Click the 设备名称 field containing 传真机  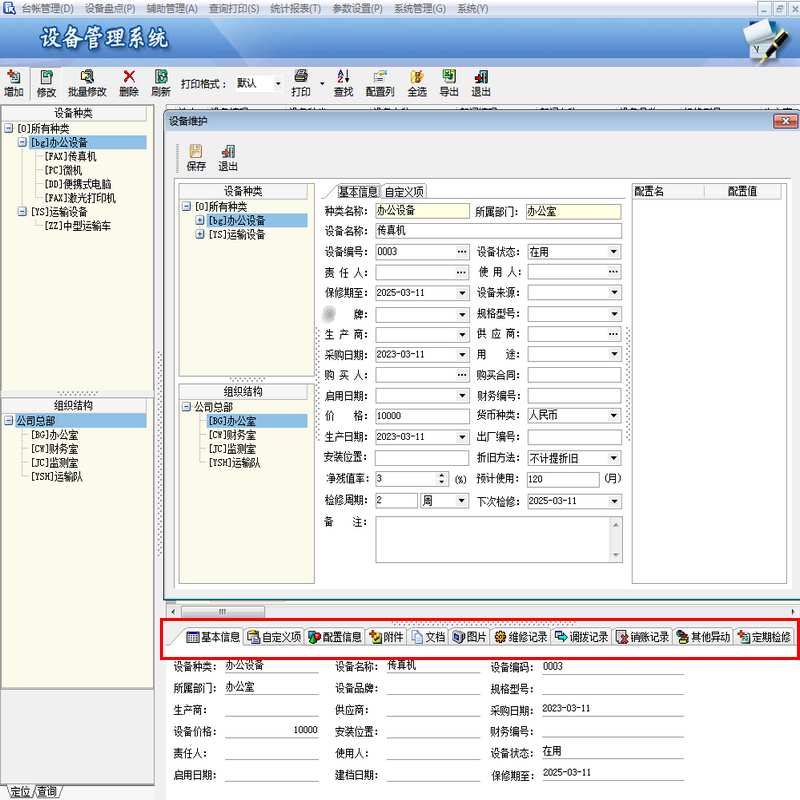pos(498,231)
